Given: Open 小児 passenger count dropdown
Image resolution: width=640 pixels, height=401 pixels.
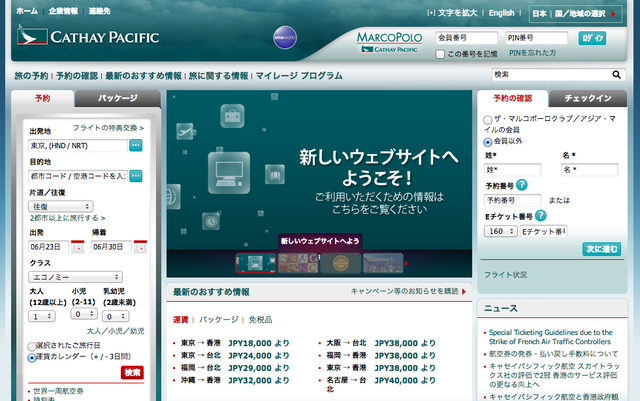Looking at the screenshot, I should (x=84, y=314).
